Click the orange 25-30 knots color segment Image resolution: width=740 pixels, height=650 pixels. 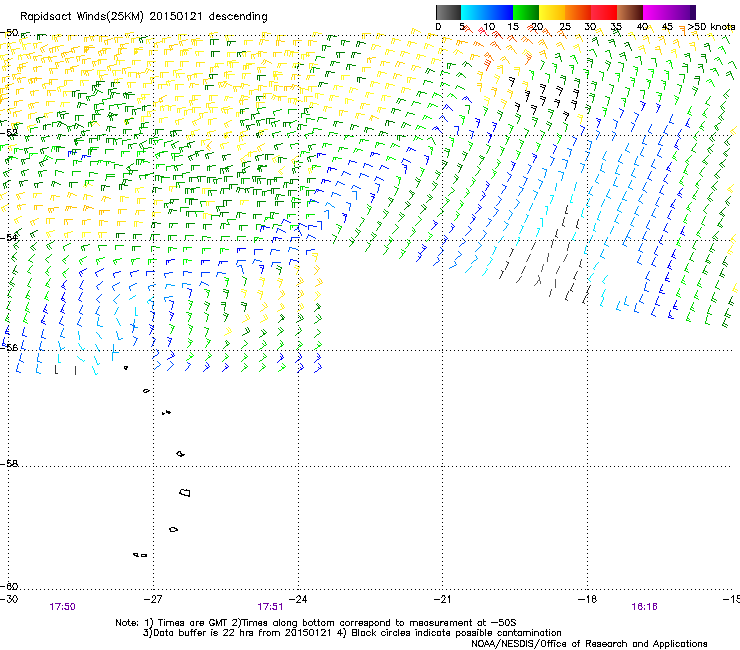578,12
